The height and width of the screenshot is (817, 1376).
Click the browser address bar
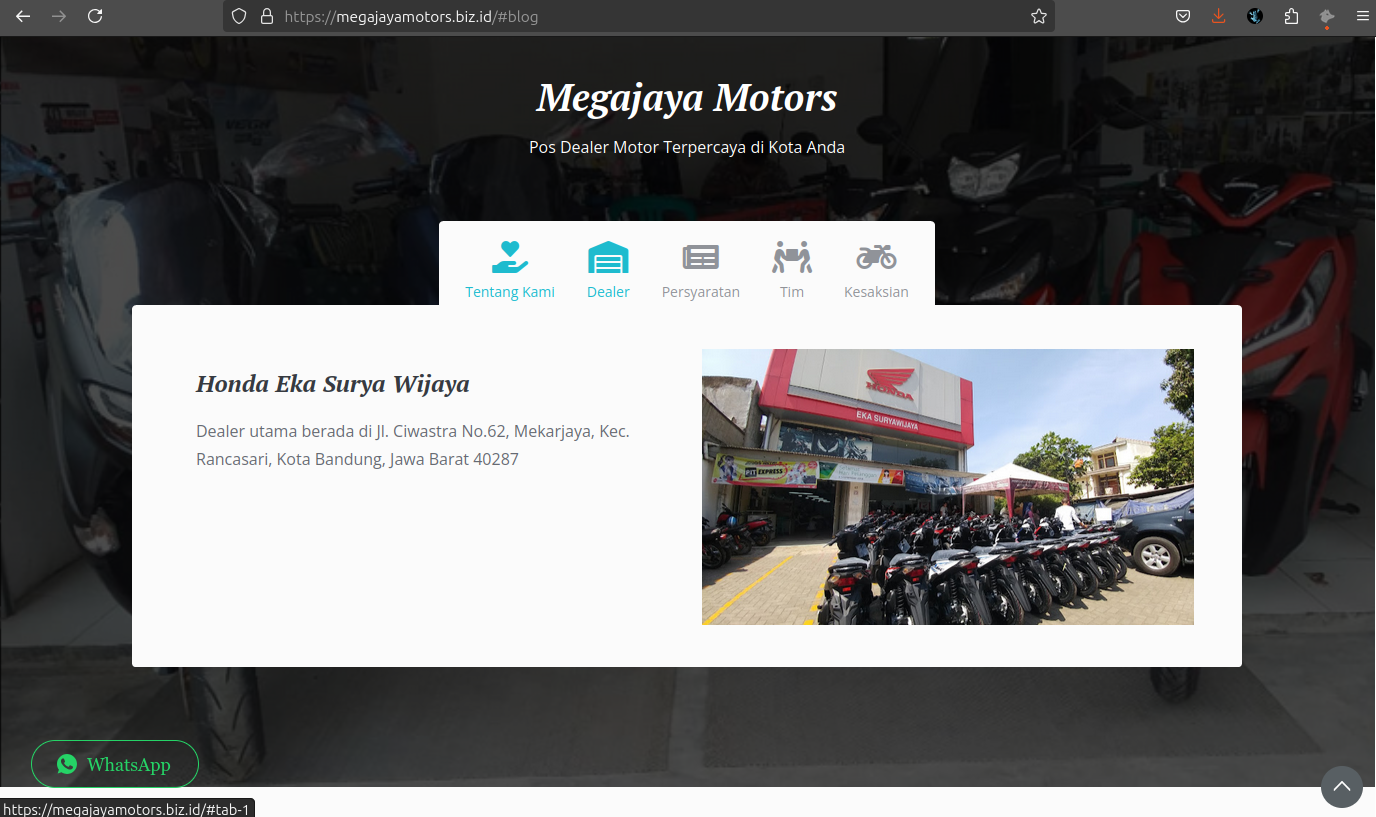(x=640, y=16)
